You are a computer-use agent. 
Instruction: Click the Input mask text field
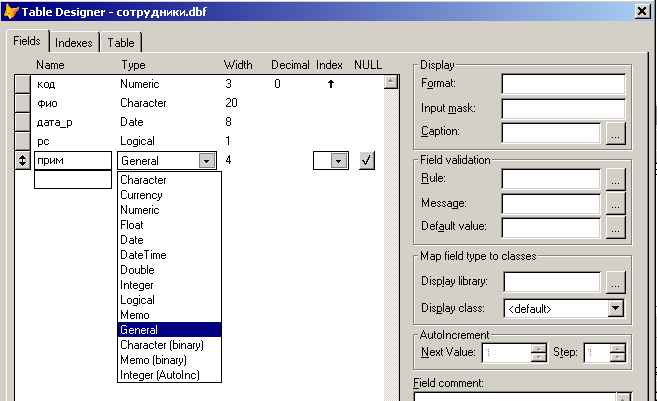click(563, 108)
